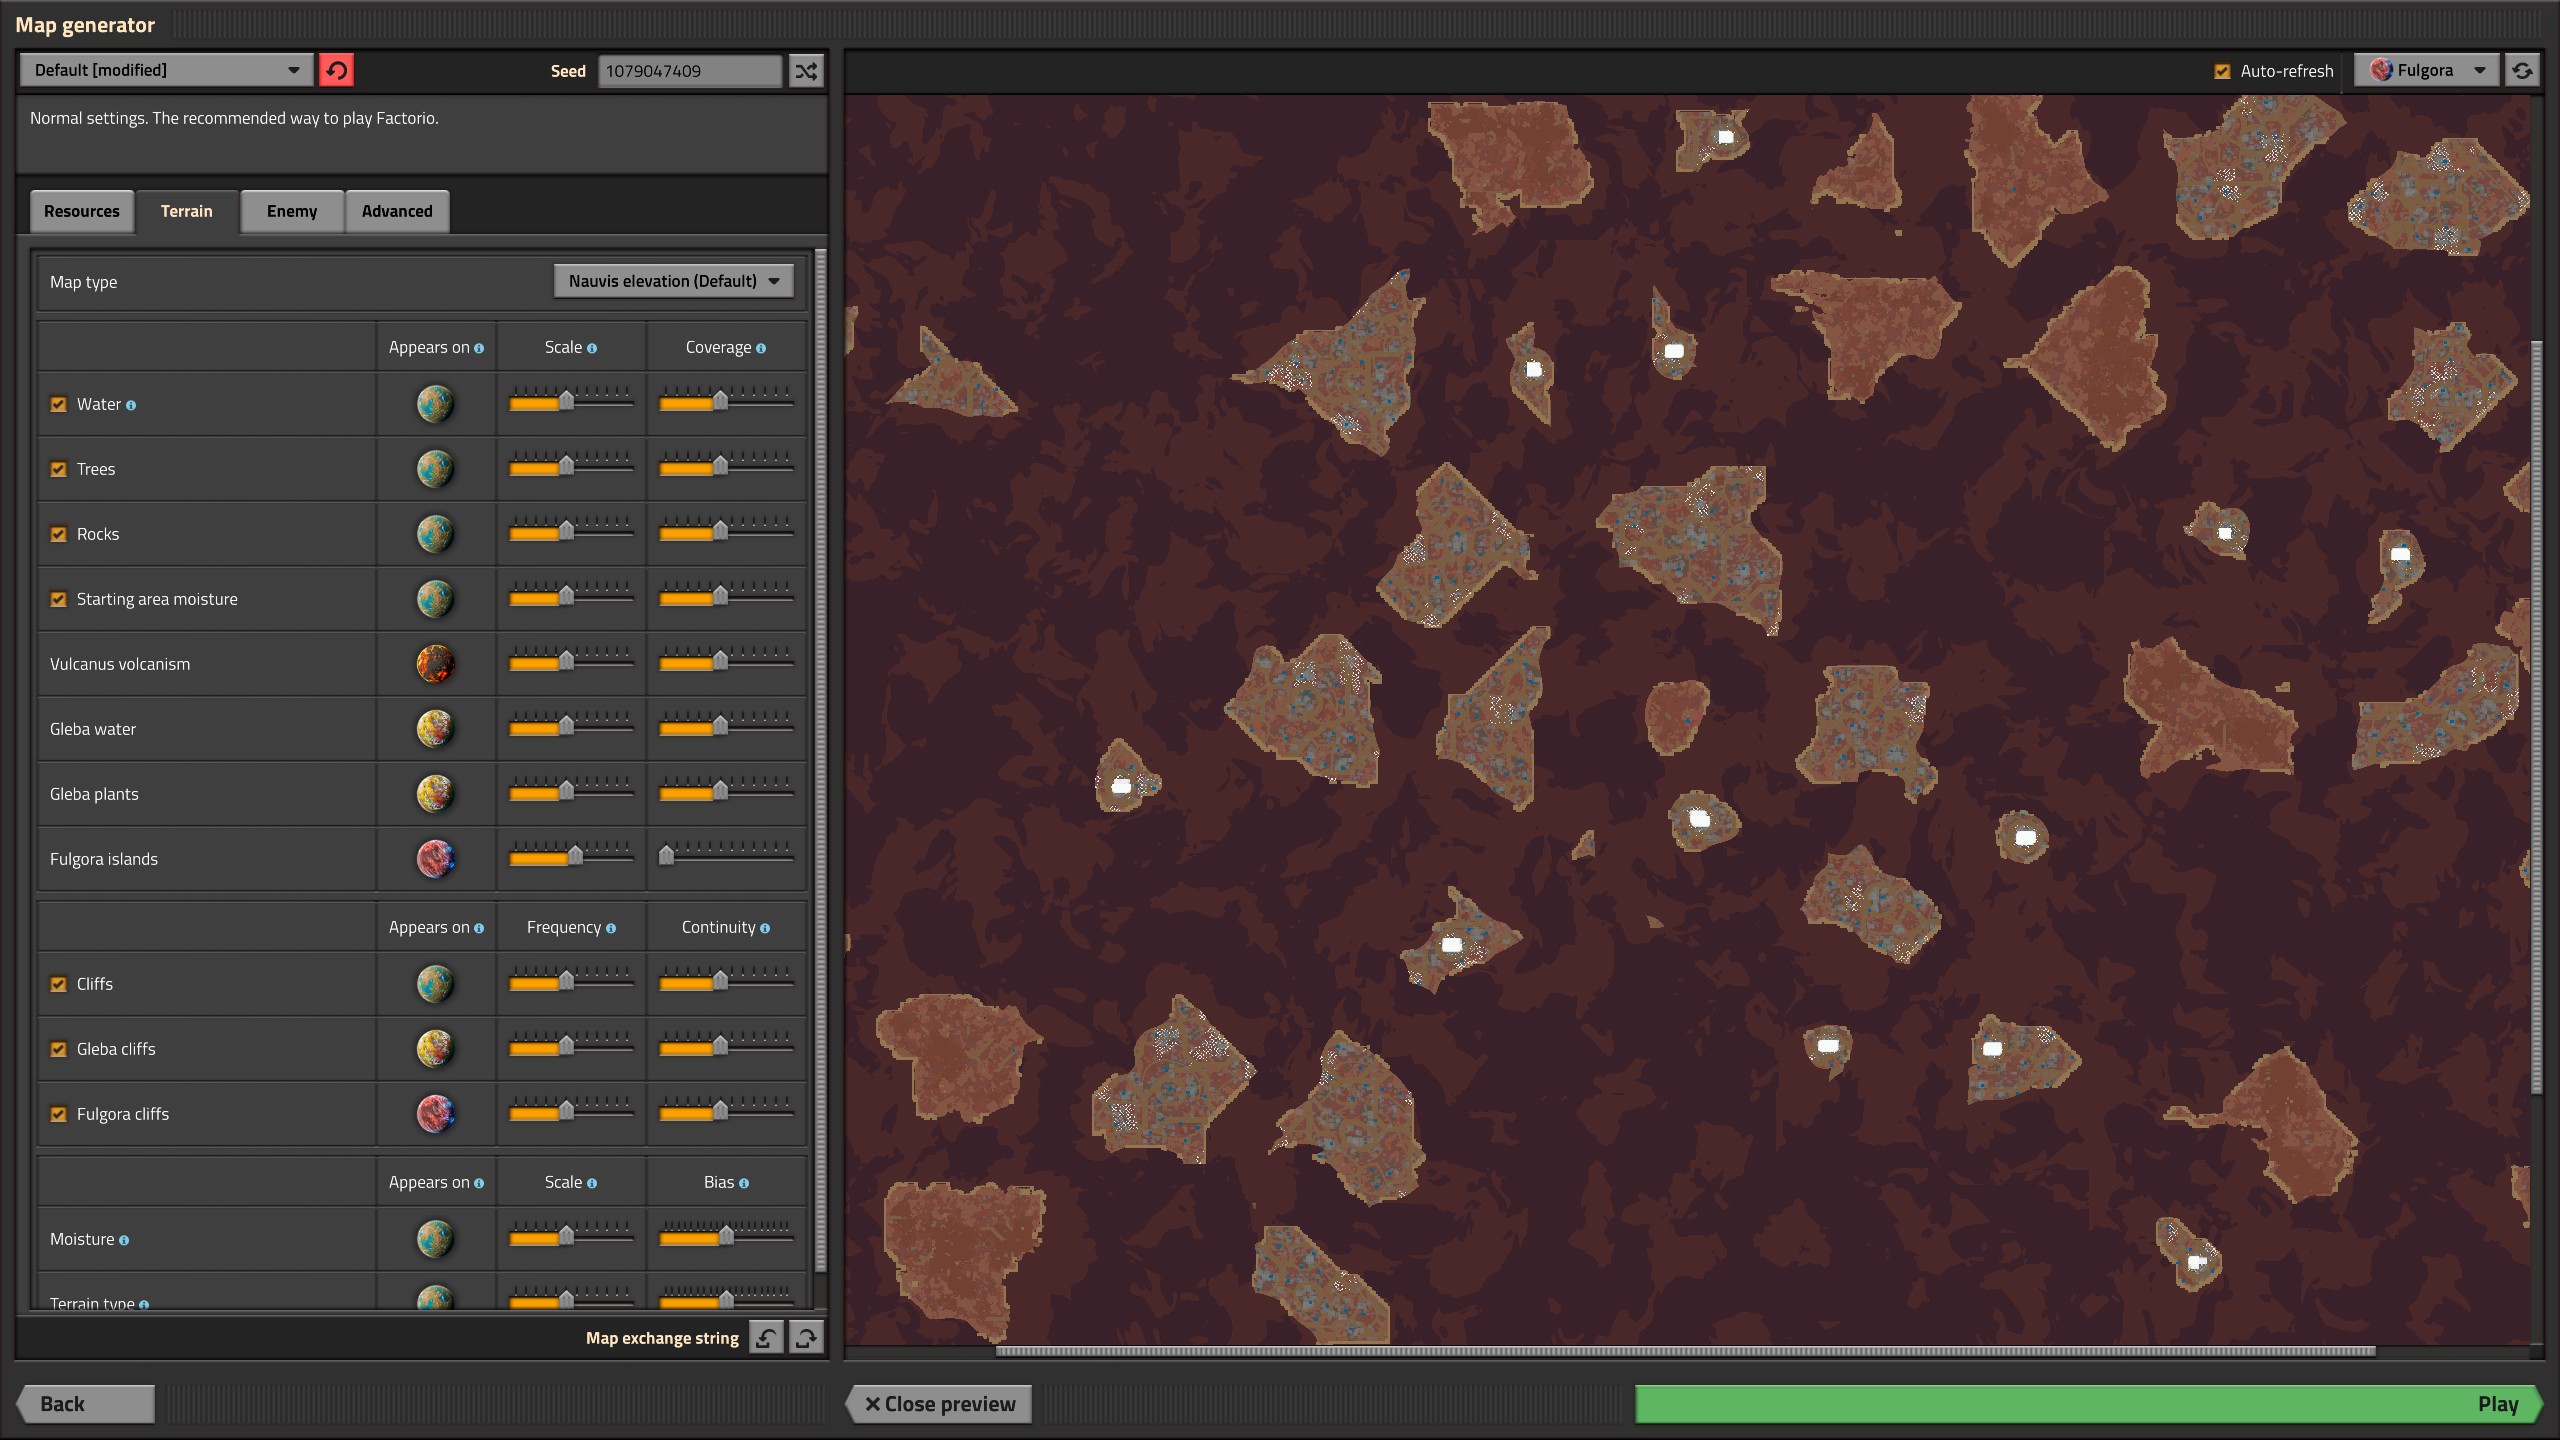Toggle the Fulgora cliffs checkbox
The width and height of the screenshot is (2560, 1440).
(59, 1114)
